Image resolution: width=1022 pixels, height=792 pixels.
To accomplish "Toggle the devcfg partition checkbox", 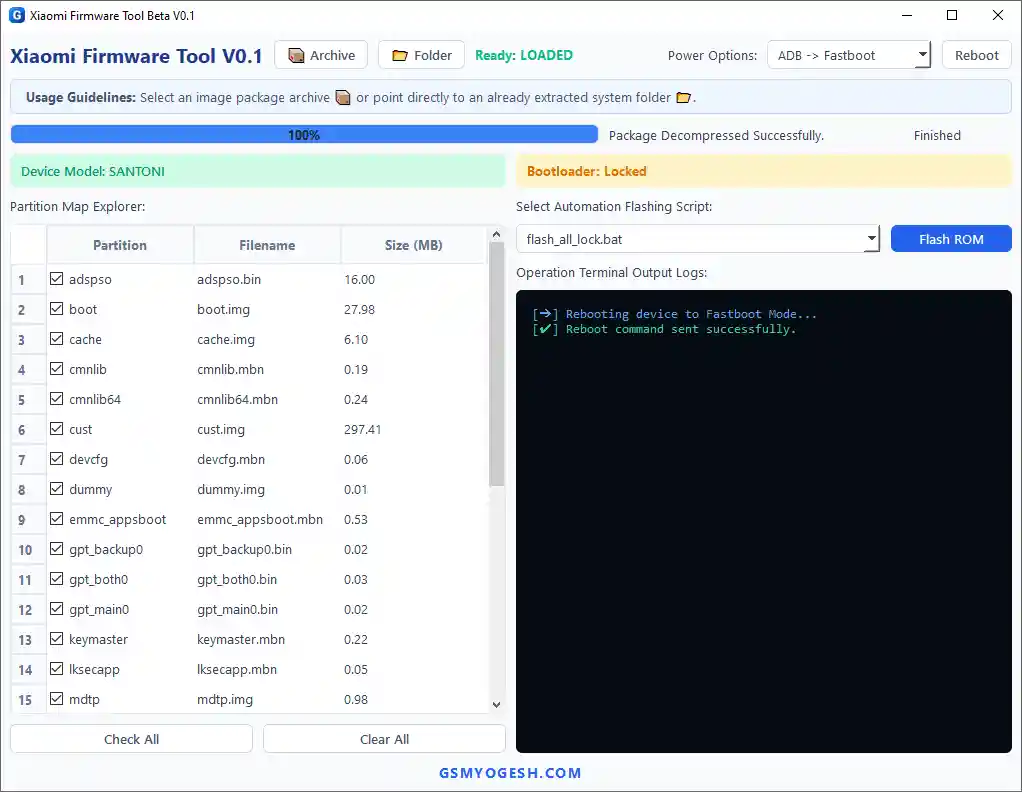I will (57, 458).
